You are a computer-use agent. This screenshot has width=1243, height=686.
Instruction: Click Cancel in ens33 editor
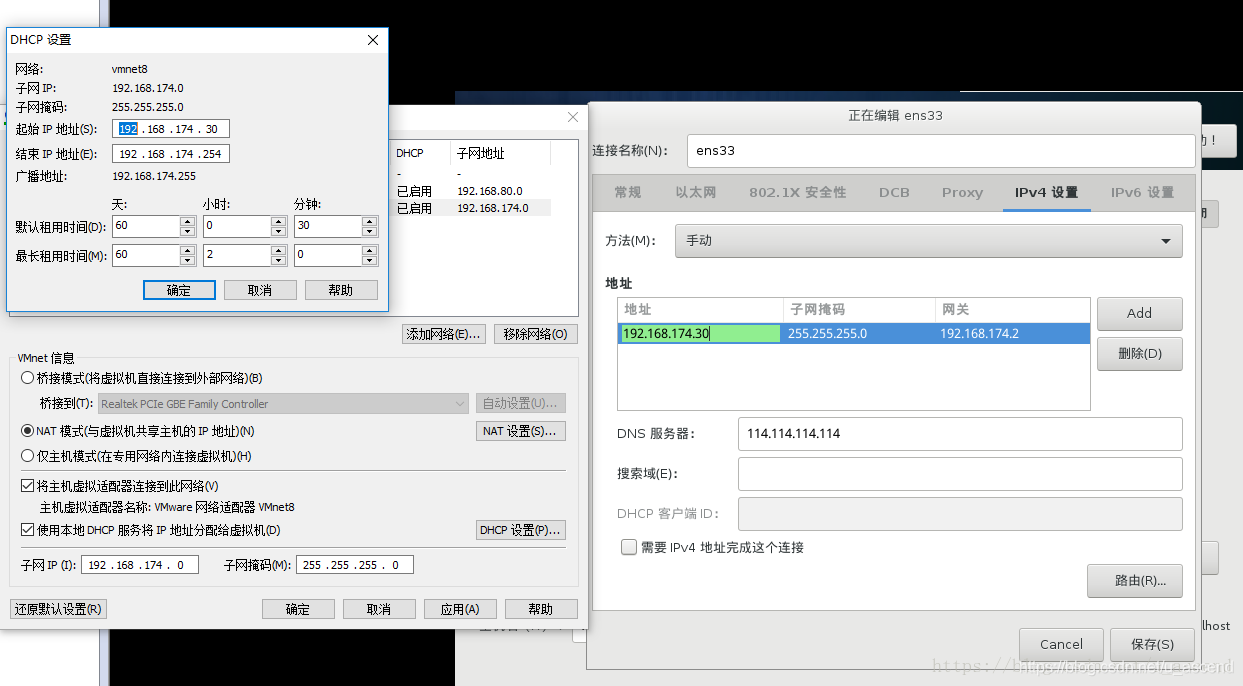[1062, 645]
